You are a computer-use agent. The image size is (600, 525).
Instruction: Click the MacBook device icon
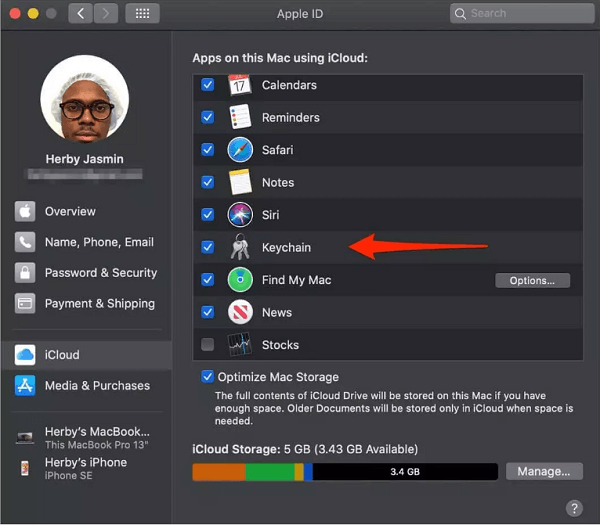(25, 437)
